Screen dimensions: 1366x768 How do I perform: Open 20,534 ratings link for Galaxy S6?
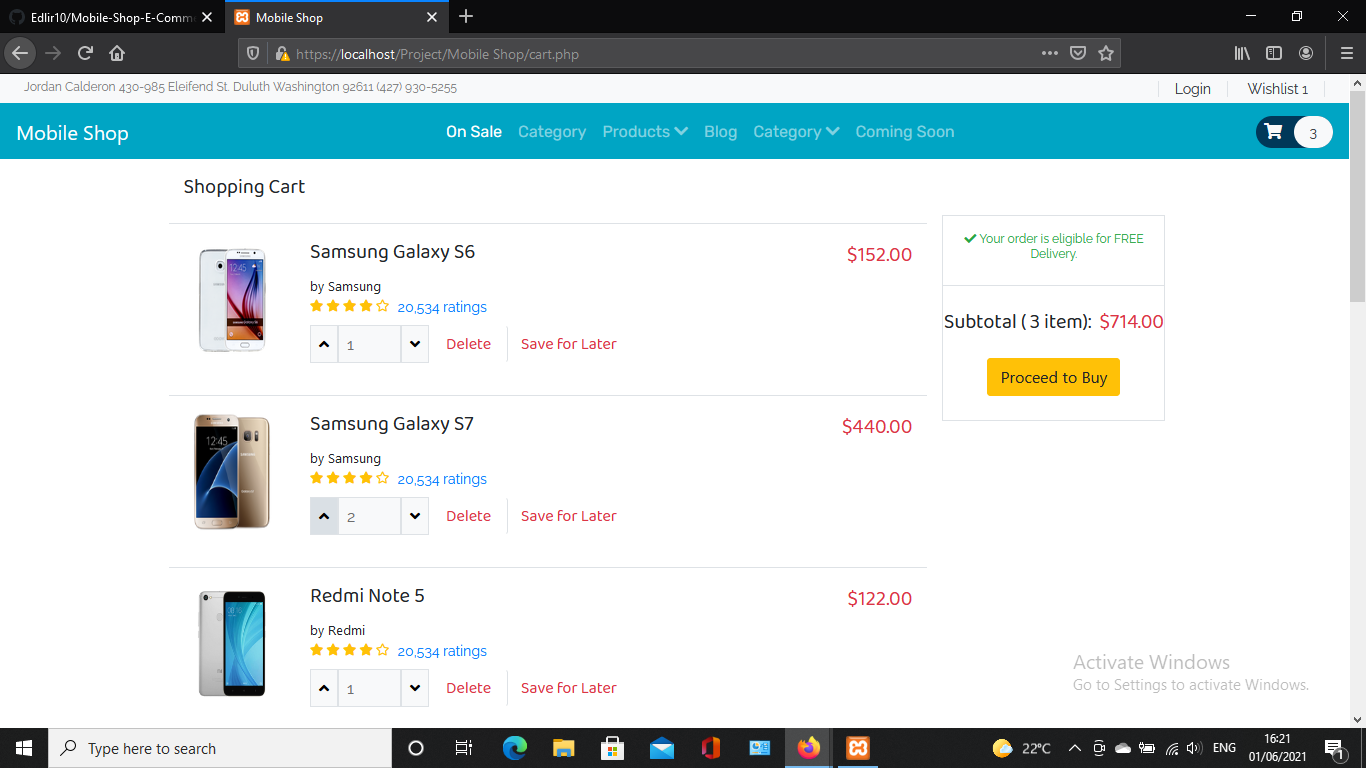(x=441, y=307)
